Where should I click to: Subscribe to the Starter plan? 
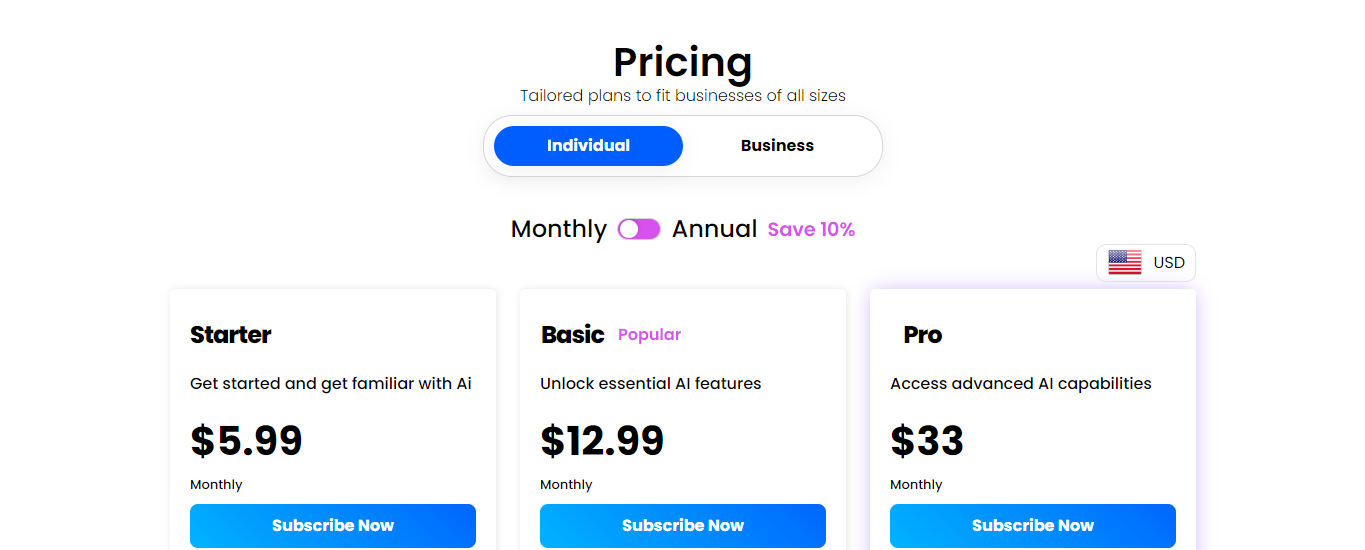click(x=333, y=526)
